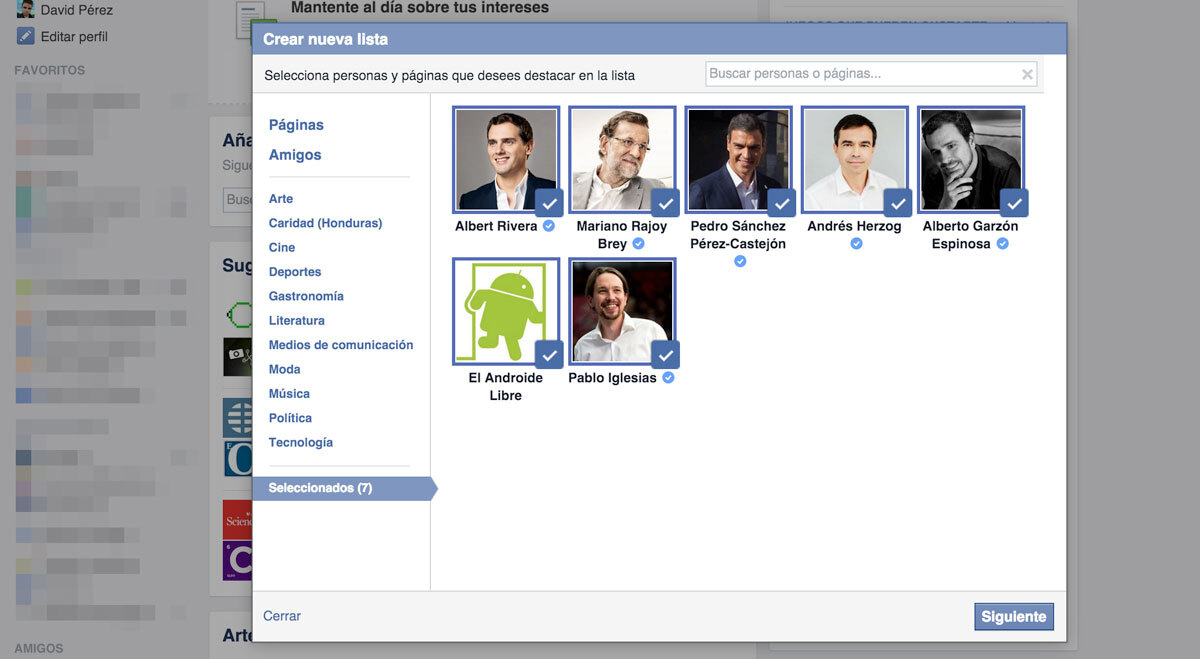
Task: Choose the Tecnología category
Action: coord(300,442)
